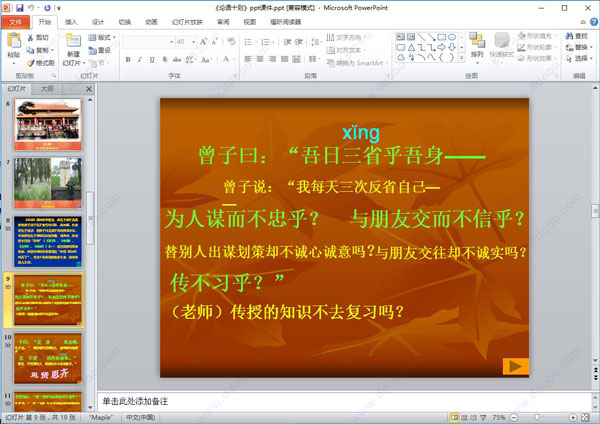The width and height of the screenshot is (600, 424).
Task: Increase font size with grow-font A
Action: coord(204,41)
